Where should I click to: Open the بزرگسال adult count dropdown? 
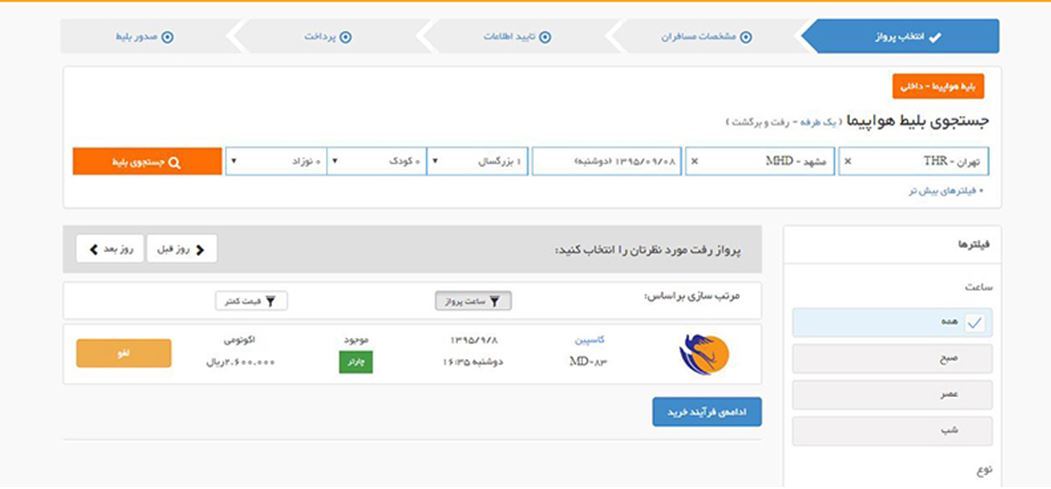pyautogui.click(x=477, y=161)
